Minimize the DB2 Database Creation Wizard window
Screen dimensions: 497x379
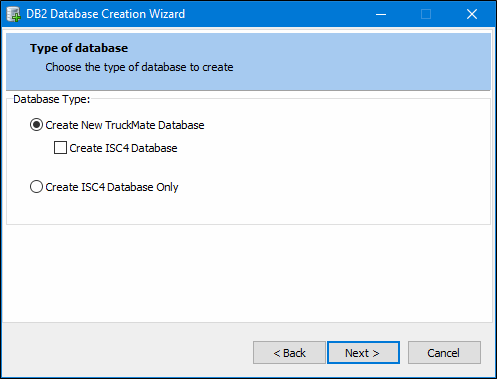coord(381,14)
